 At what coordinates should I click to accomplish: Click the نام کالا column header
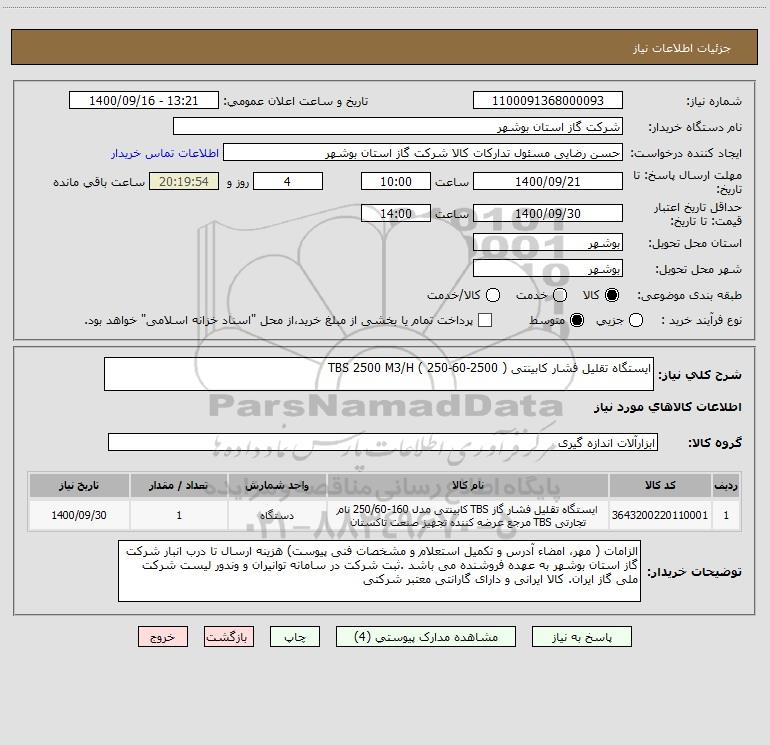(x=468, y=485)
